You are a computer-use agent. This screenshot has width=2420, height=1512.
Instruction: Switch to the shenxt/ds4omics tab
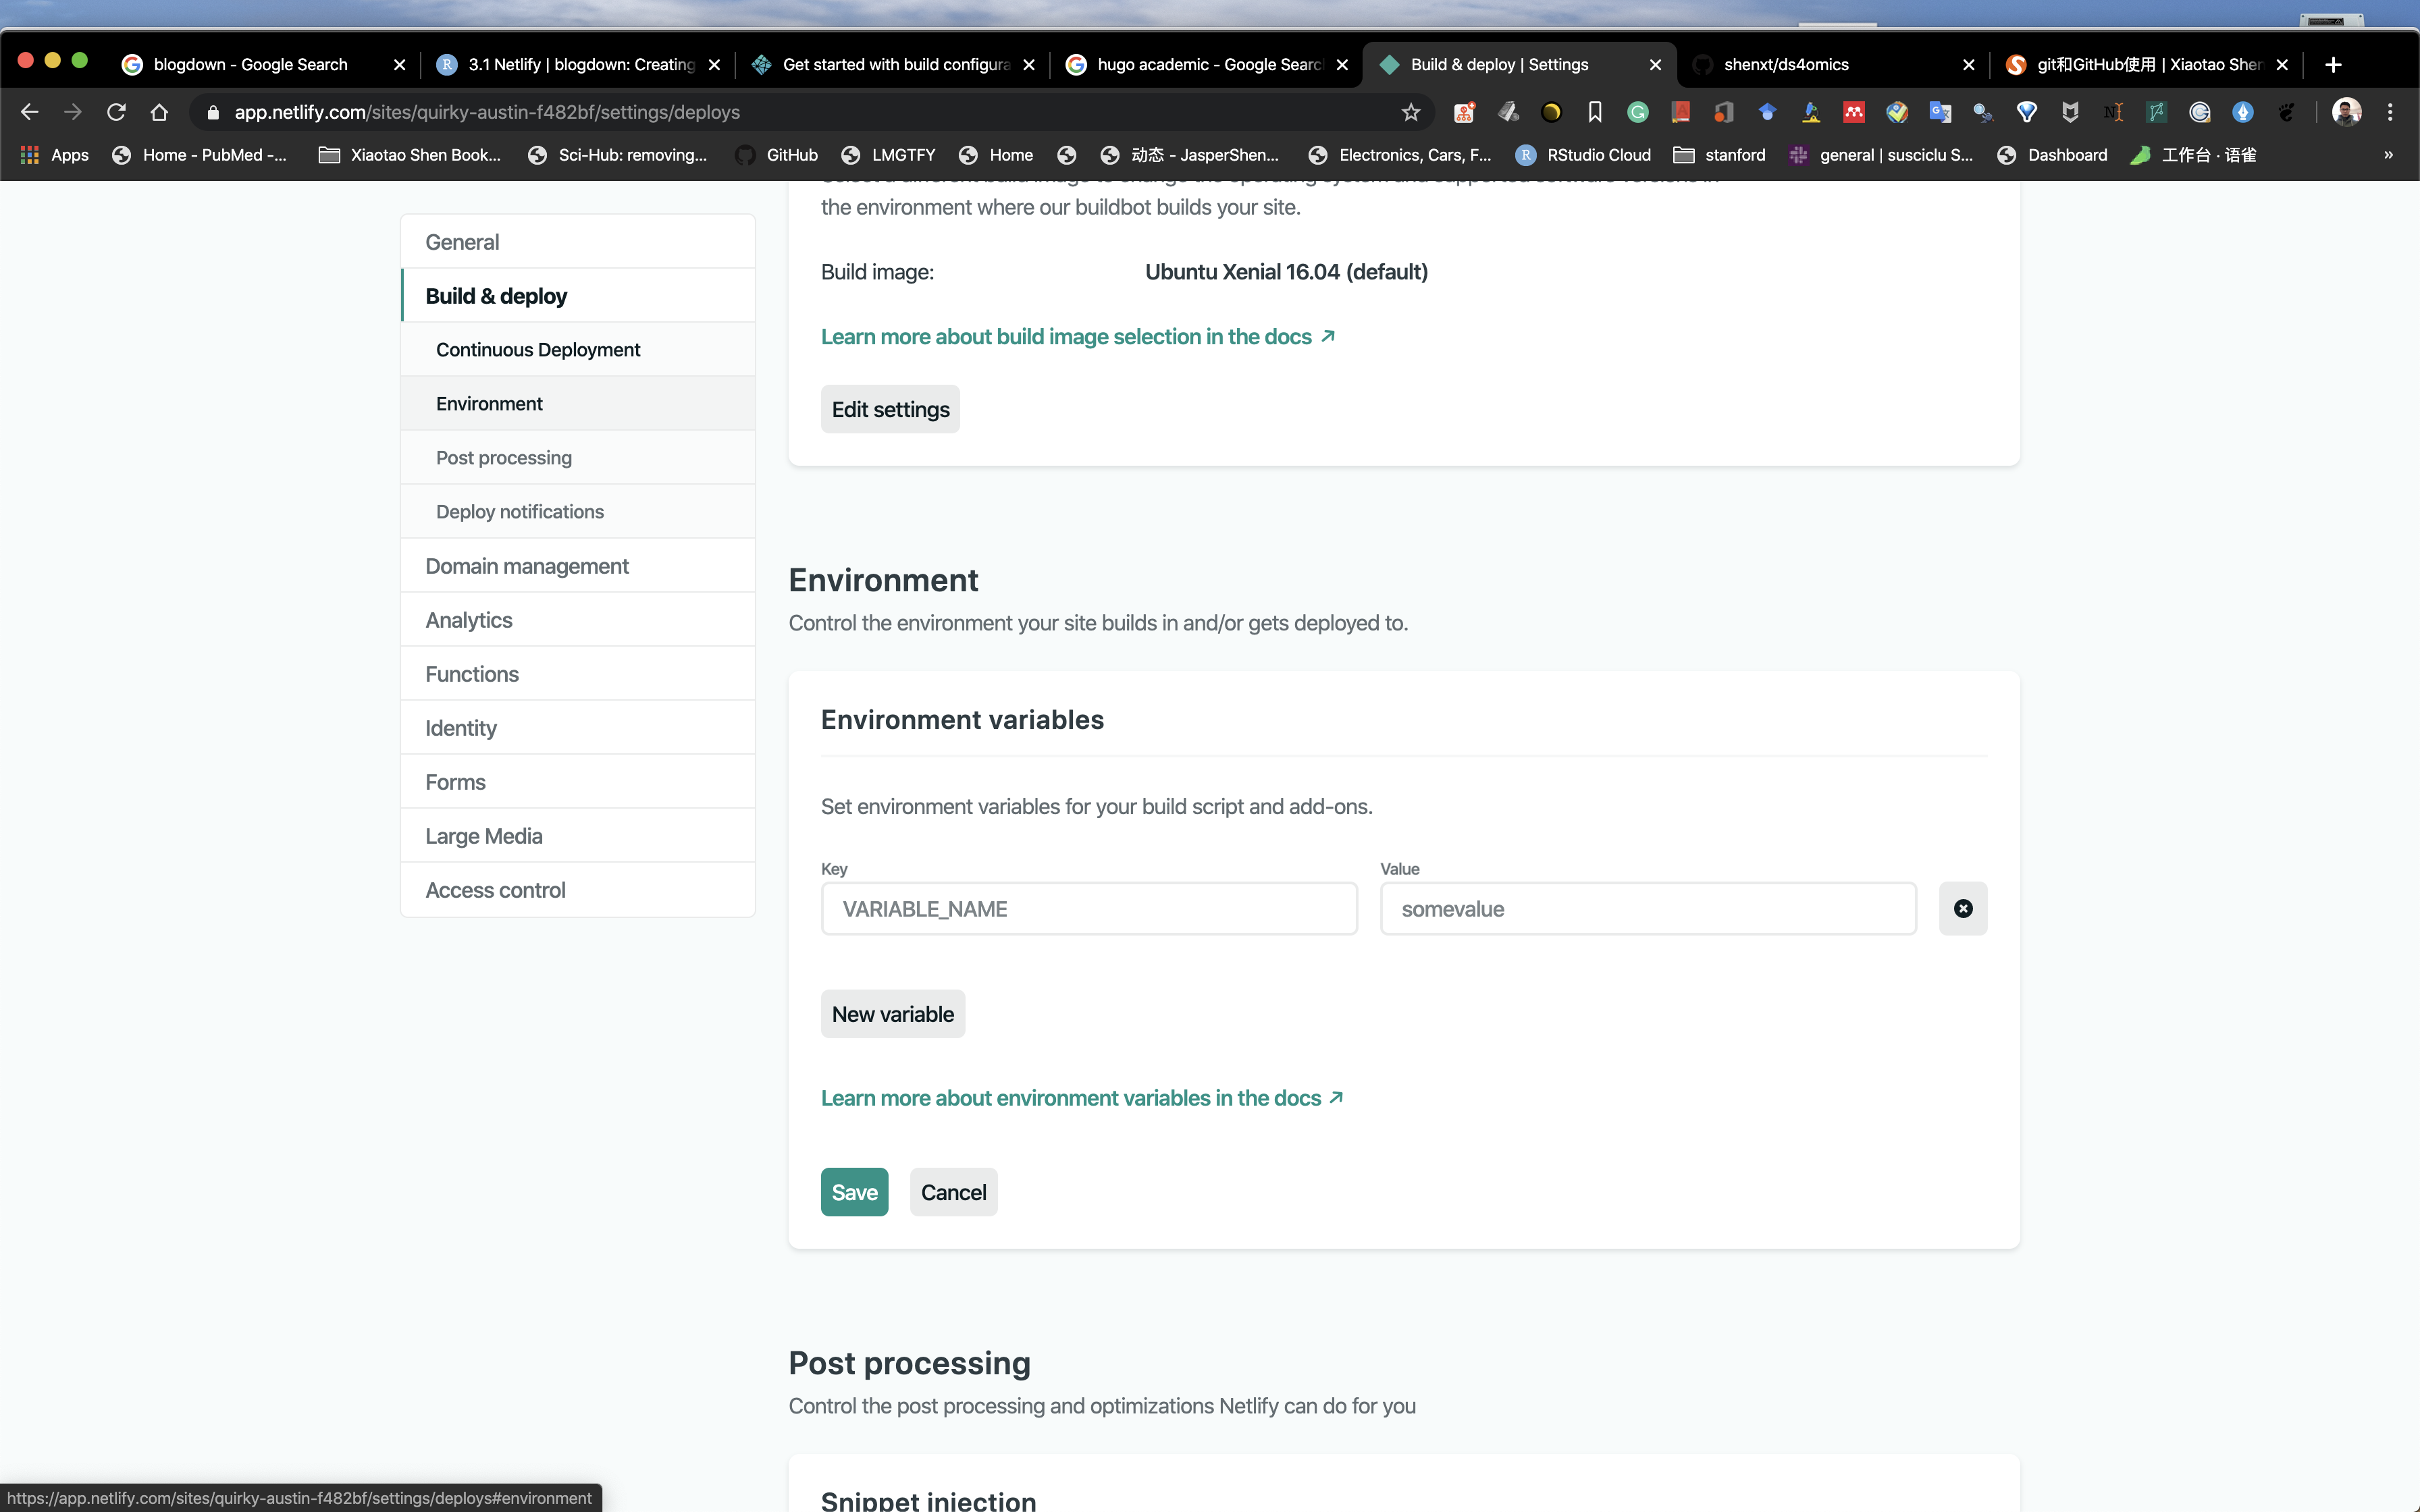[1786, 64]
